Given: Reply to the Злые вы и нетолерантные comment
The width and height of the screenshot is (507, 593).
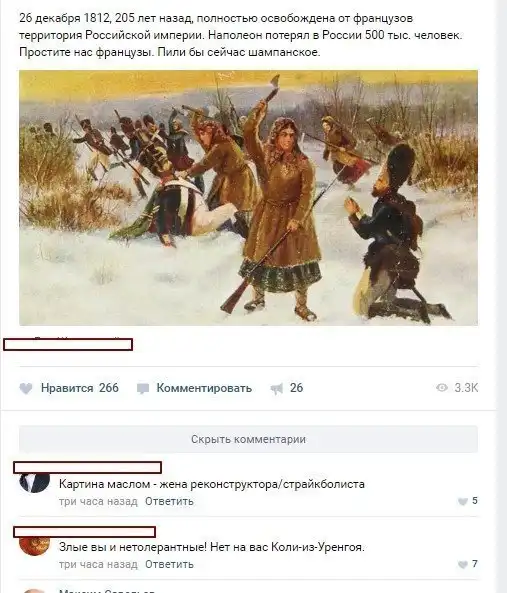Looking at the screenshot, I should (x=169, y=564).
